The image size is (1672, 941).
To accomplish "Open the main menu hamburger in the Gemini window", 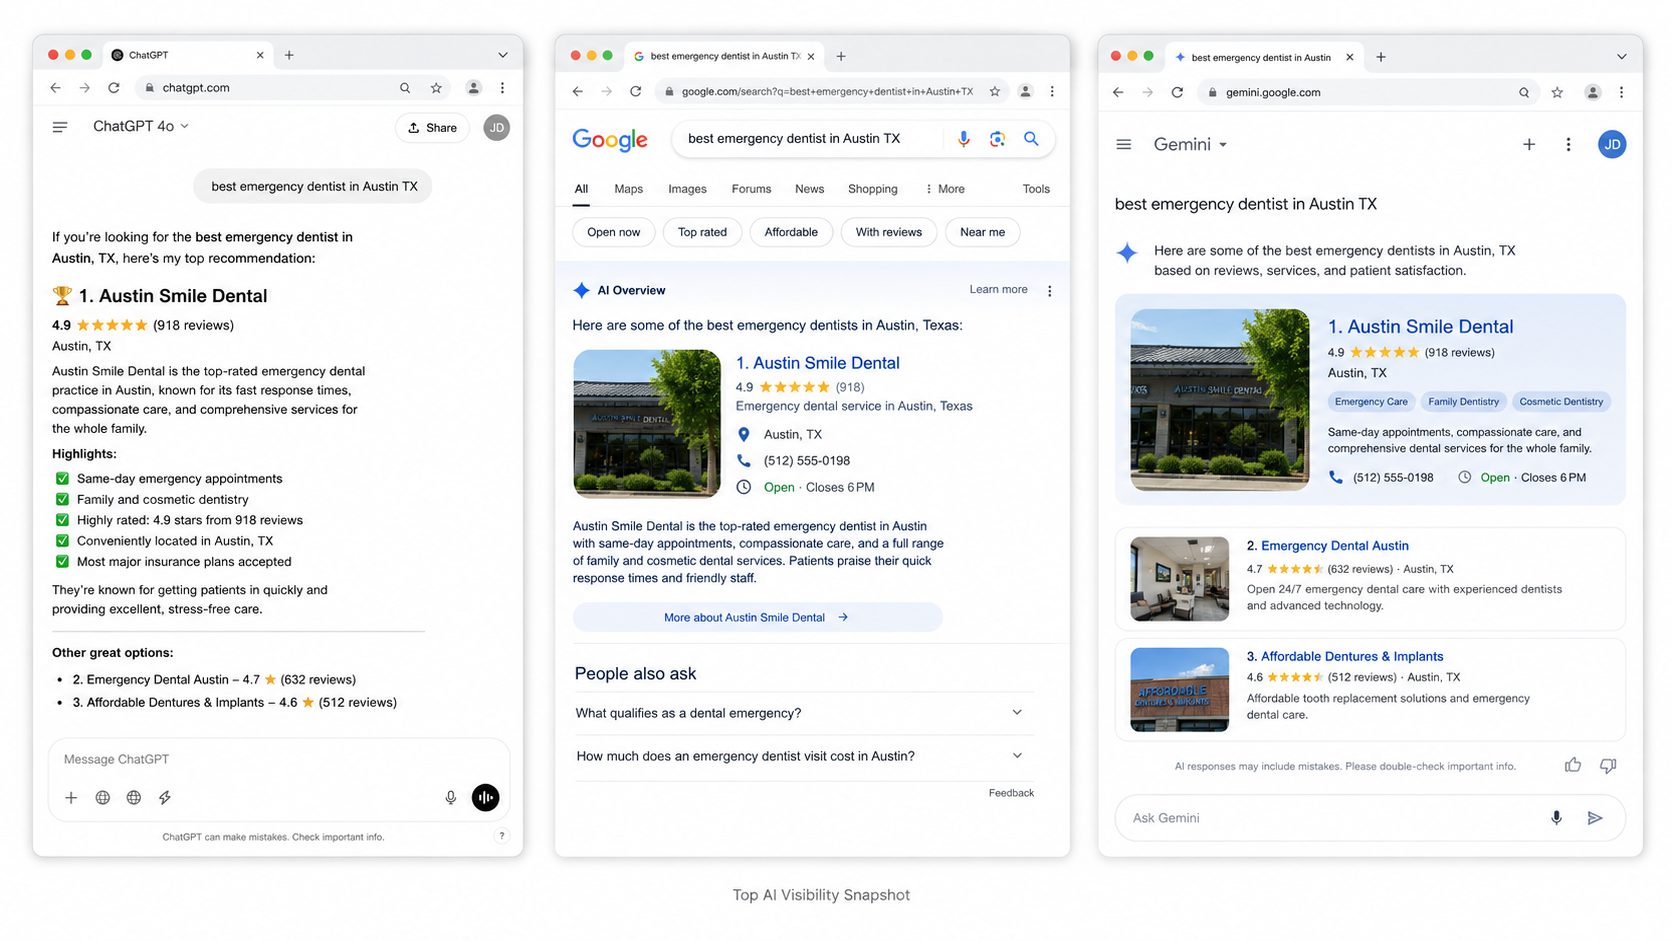I will tap(1124, 145).
